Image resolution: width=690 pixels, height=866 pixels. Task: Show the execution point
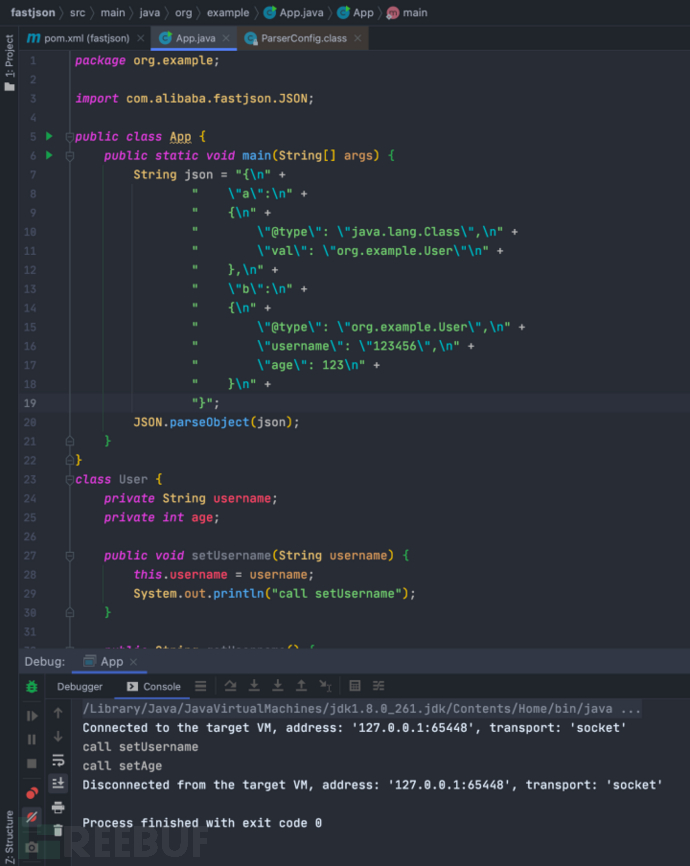(x=201, y=686)
